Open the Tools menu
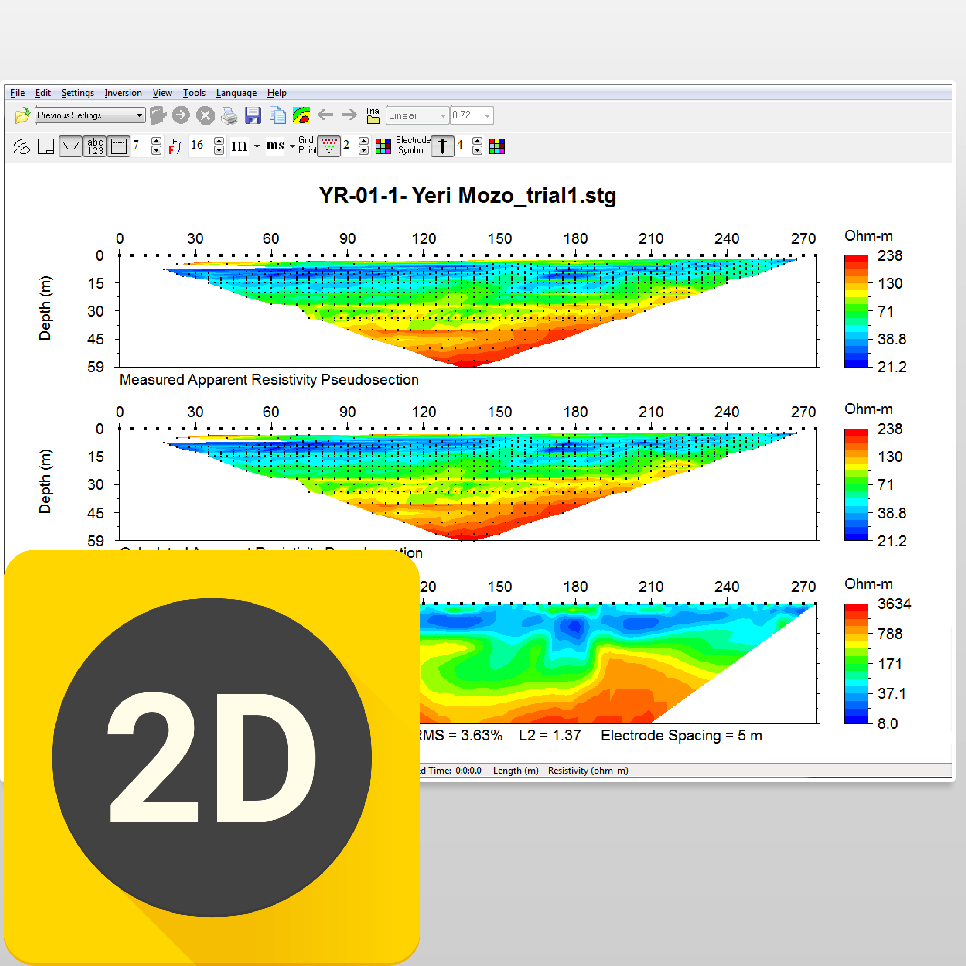 (x=194, y=92)
